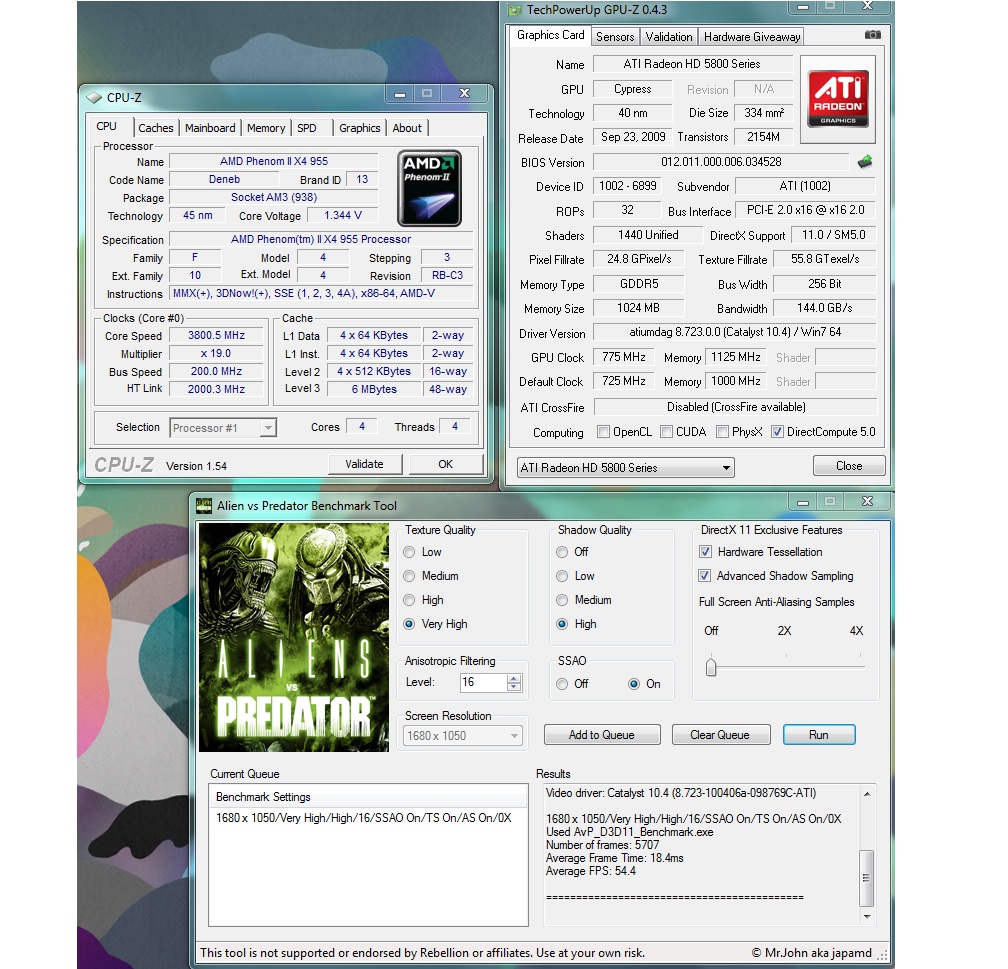Viewport: 1008px width, 969px height.
Task: Click Add to Queue button
Action: 602,735
